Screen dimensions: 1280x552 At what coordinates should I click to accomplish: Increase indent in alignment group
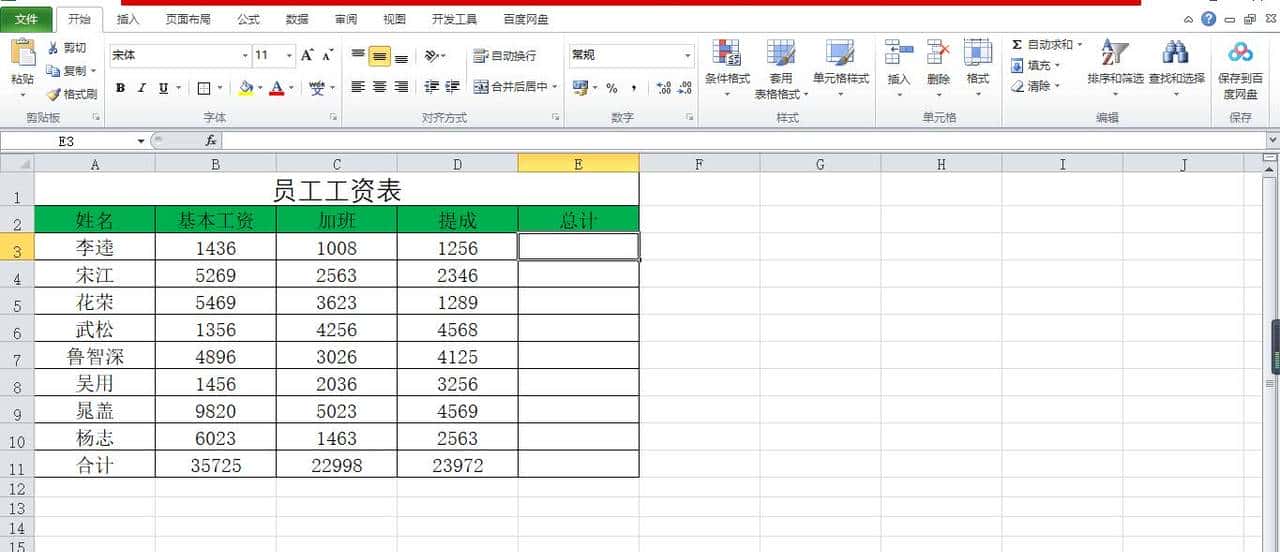(453, 87)
